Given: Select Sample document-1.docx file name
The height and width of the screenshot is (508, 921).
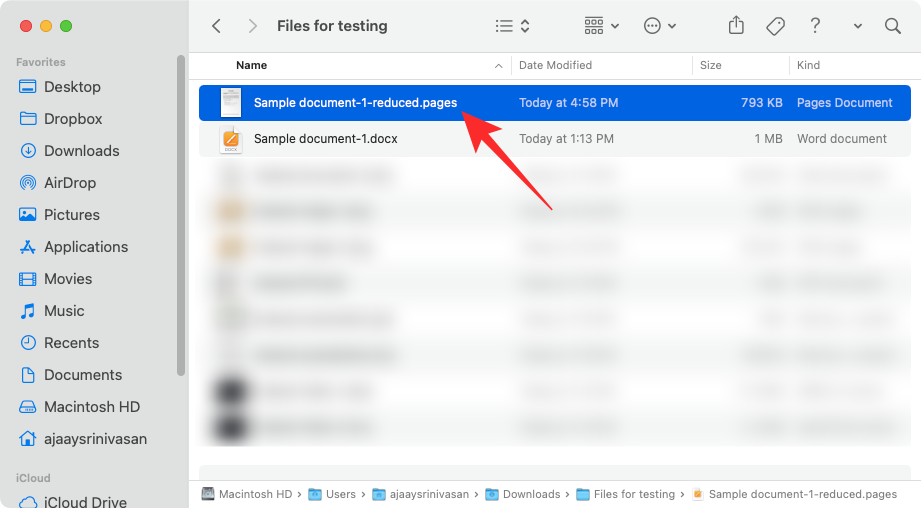Looking at the screenshot, I should pos(325,139).
